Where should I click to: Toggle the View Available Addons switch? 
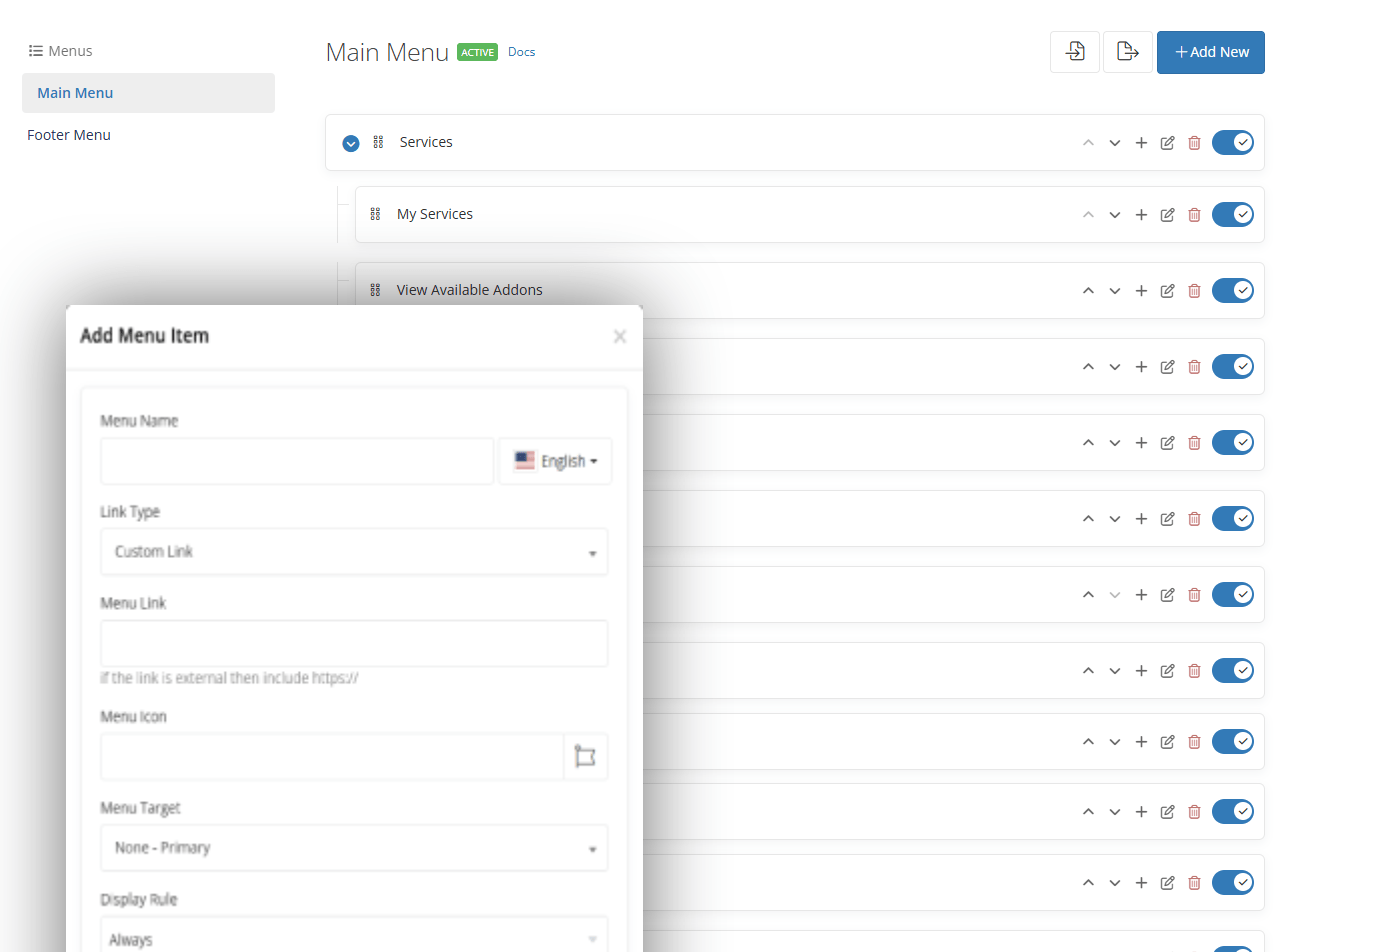pyautogui.click(x=1233, y=291)
